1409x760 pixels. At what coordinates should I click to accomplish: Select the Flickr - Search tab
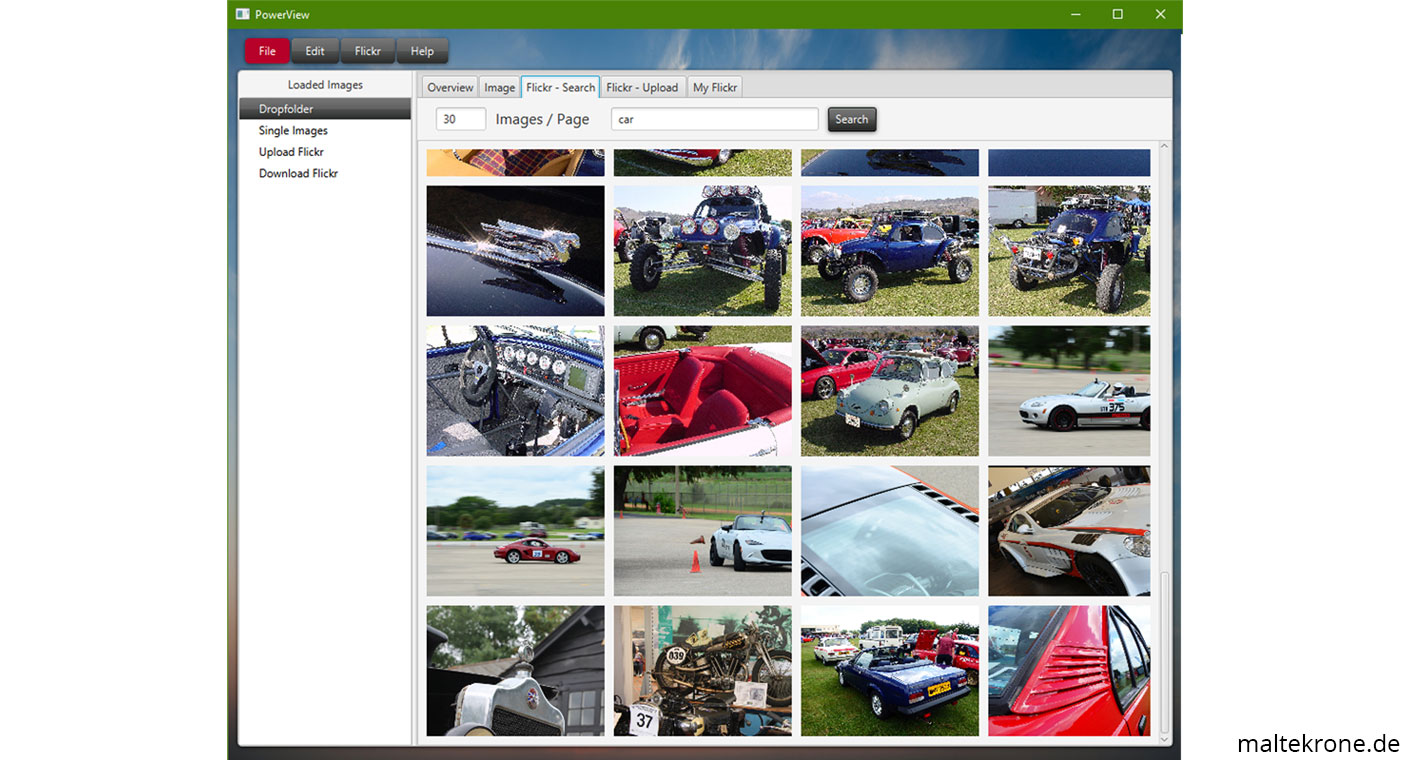tap(560, 87)
